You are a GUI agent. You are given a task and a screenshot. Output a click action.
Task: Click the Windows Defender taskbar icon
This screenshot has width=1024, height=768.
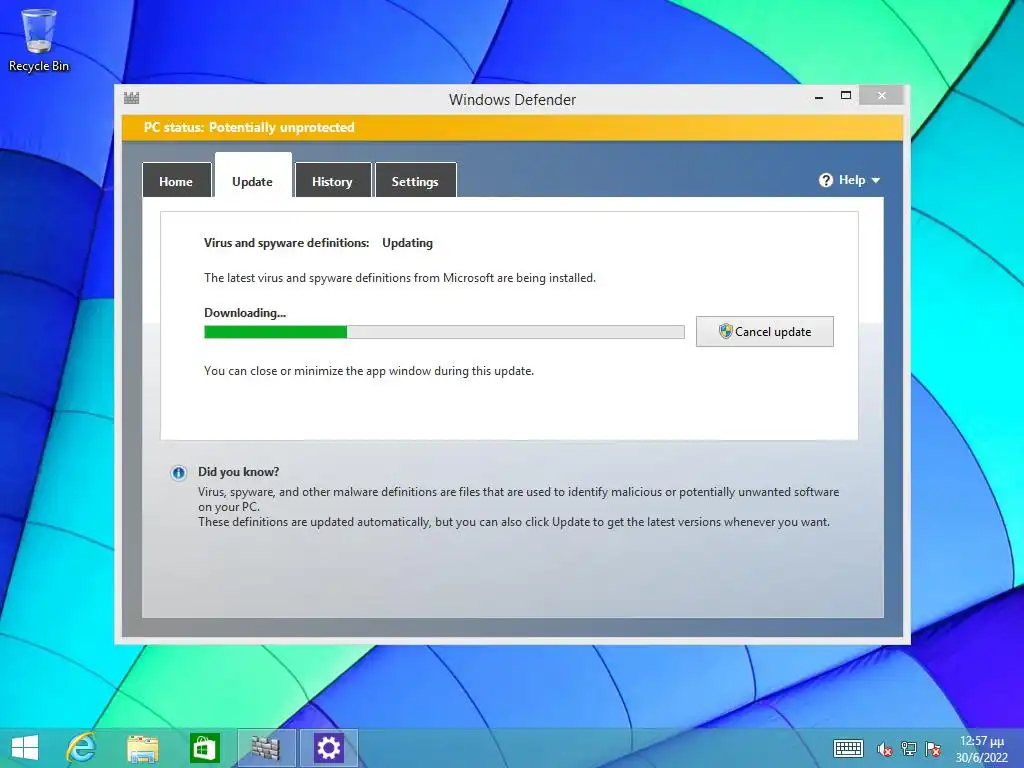(x=266, y=748)
